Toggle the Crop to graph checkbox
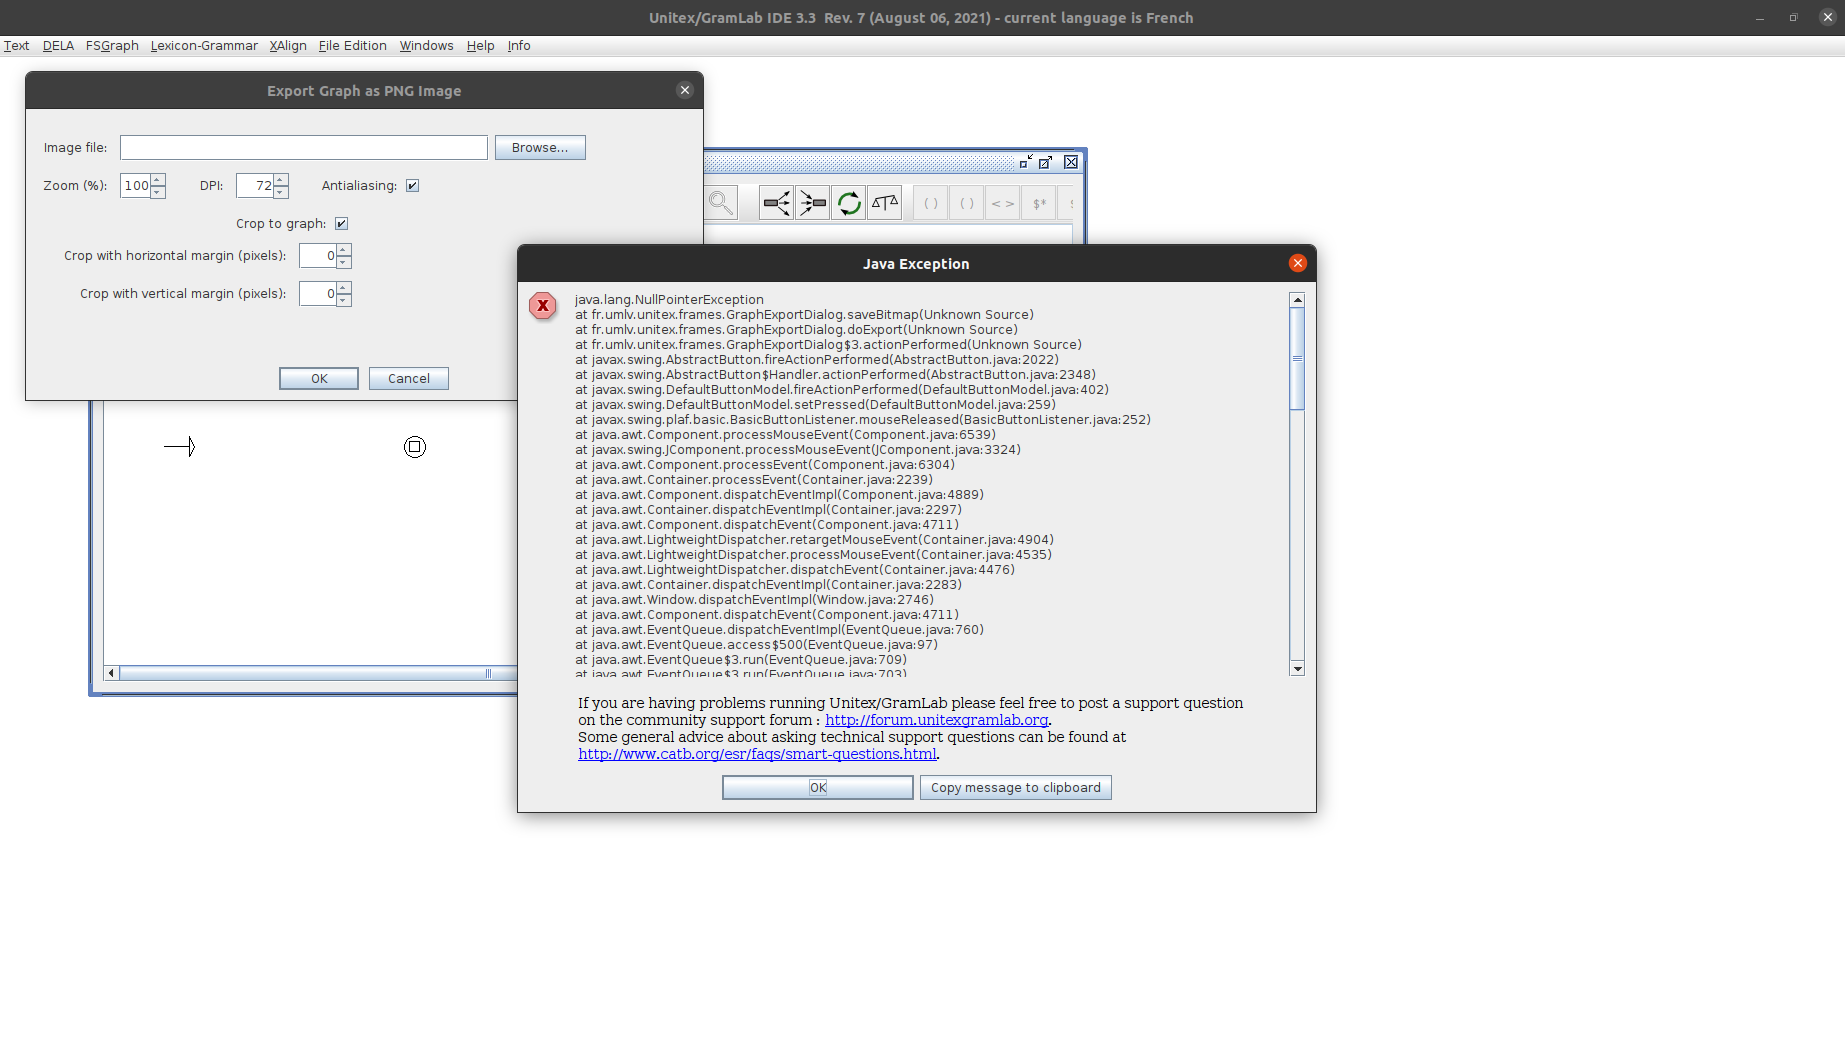The image size is (1845, 1048). (341, 224)
